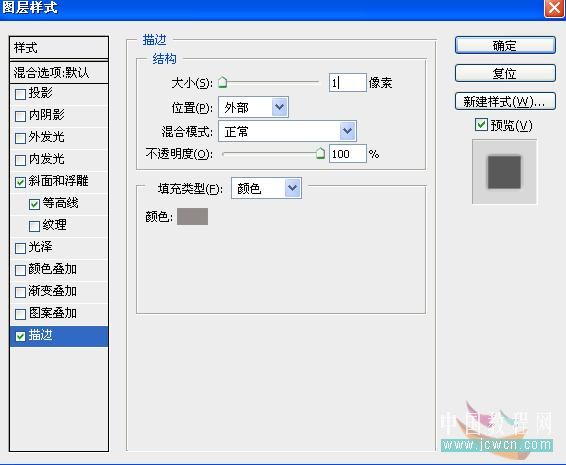Open the 颜色叠加 settings page by label
The width and height of the screenshot is (566, 465).
pyautogui.click(x=53, y=269)
